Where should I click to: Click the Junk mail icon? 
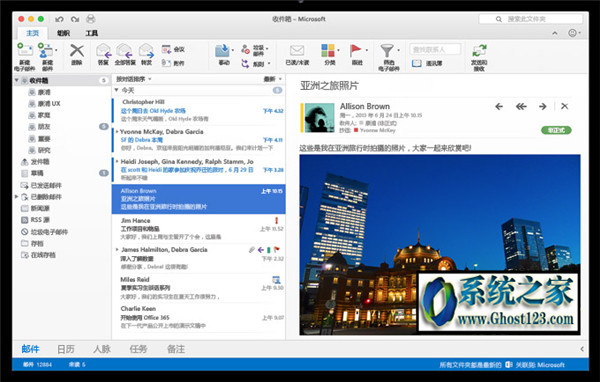click(x=246, y=49)
